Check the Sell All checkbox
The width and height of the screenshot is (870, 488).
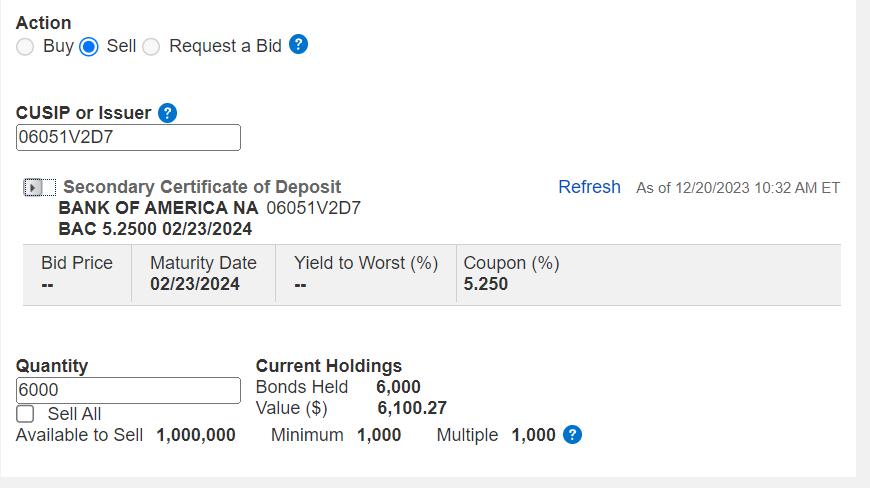click(x=25, y=414)
